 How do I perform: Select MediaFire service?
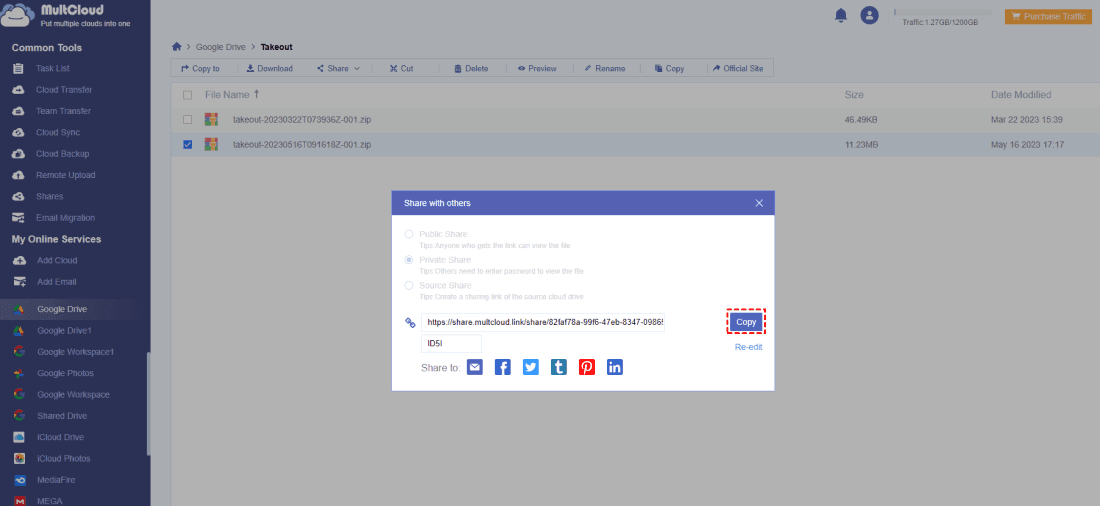(x=56, y=480)
